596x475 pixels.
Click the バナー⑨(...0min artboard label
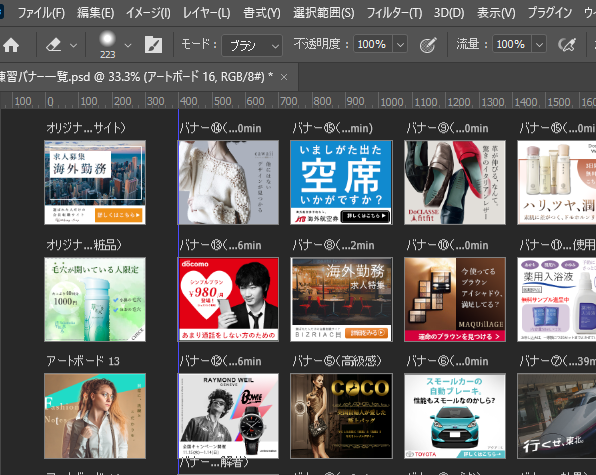tap(447, 128)
